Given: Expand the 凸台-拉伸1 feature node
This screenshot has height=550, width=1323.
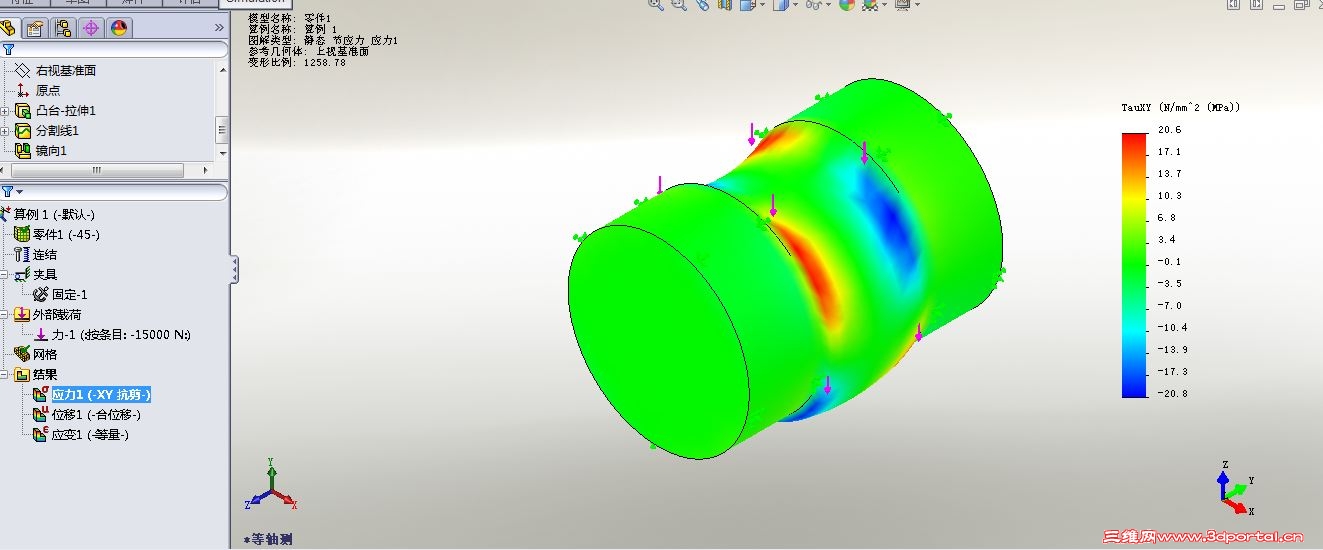Looking at the screenshot, I should pos(5,111).
